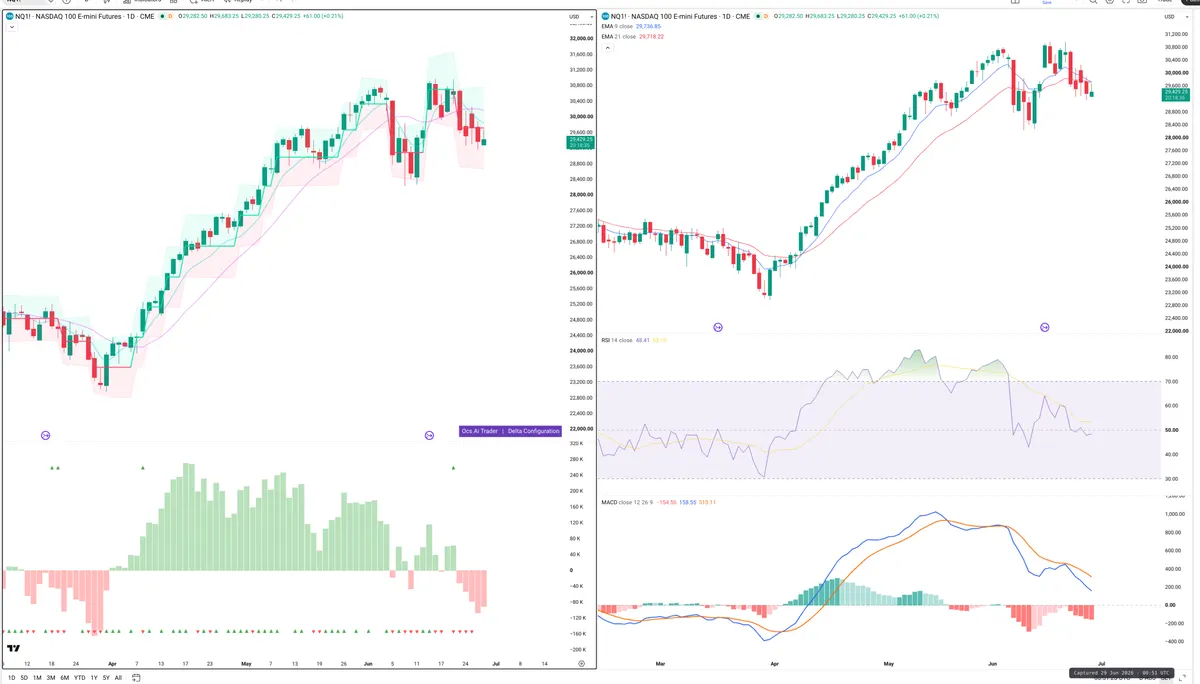Select the YTD time range

79,677
